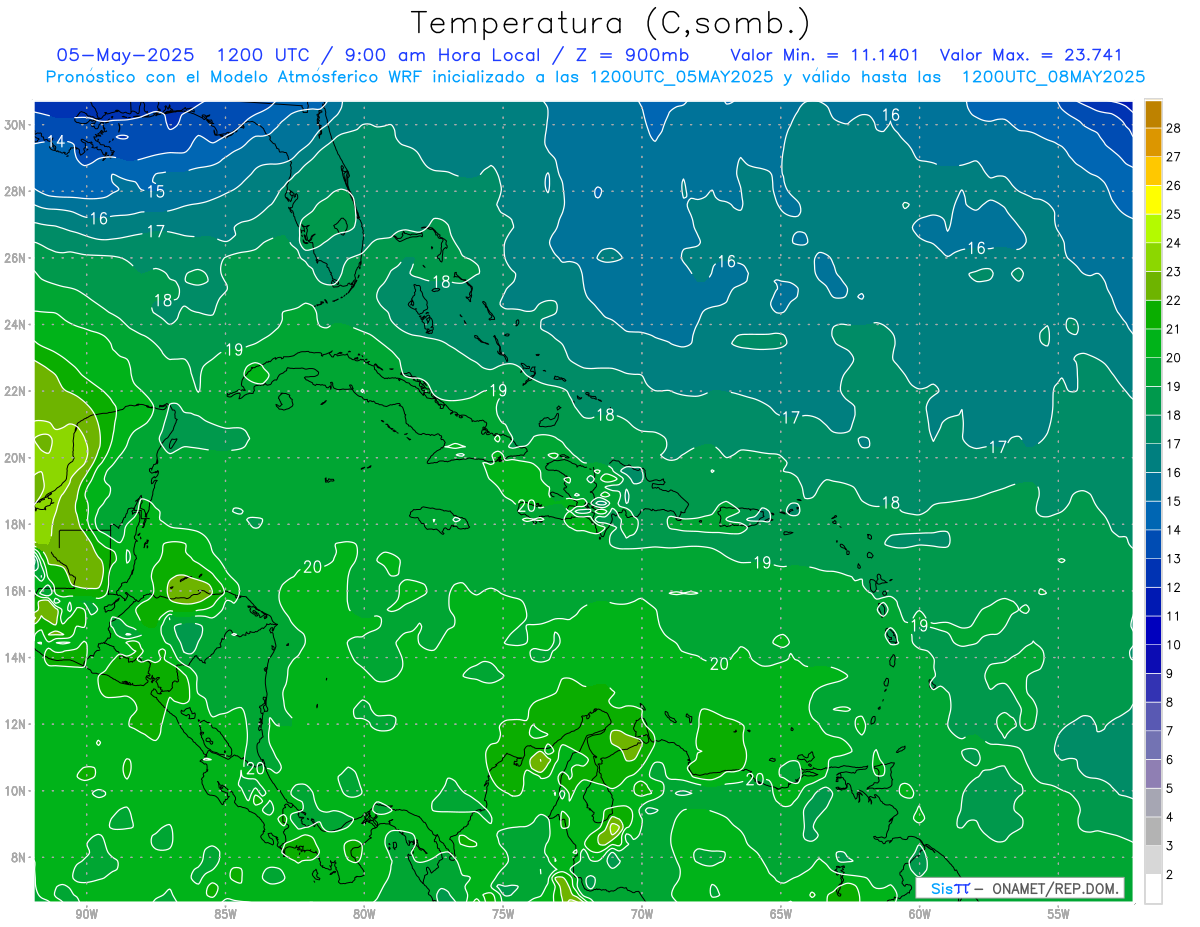Click the "10N" latitude axis label
The image size is (1200, 927).
click(16, 790)
